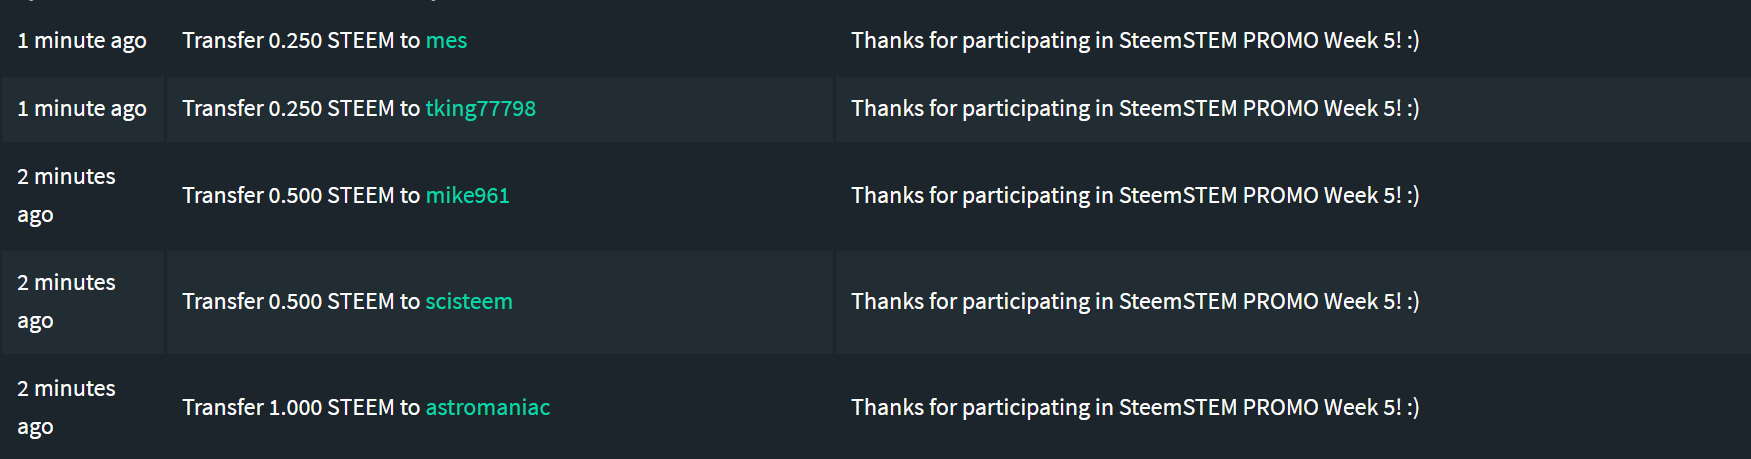Select the 'Transfer 0.500 STEEM to' text for mike961
The height and width of the screenshot is (459, 1751).
coord(301,196)
